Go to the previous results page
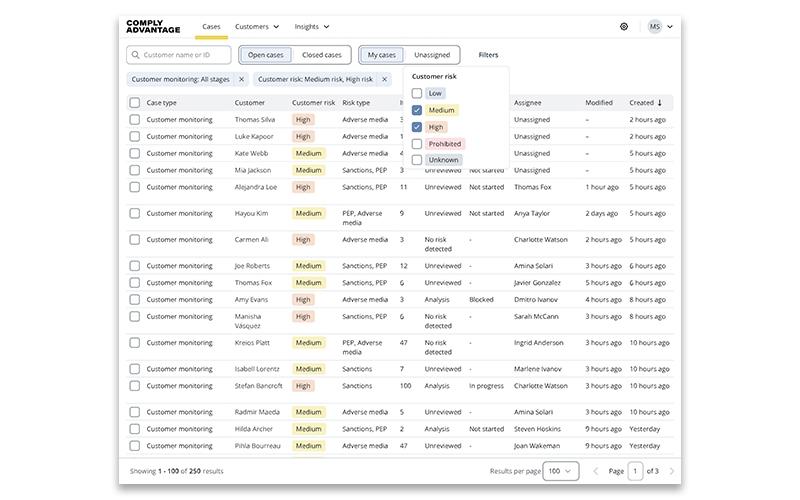 (595, 471)
